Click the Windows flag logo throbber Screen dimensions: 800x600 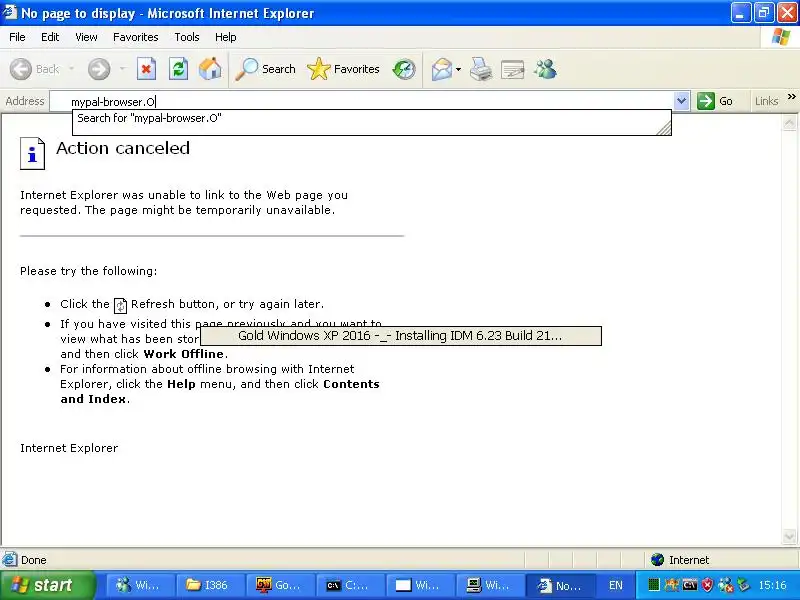pyautogui.click(x=781, y=37)
